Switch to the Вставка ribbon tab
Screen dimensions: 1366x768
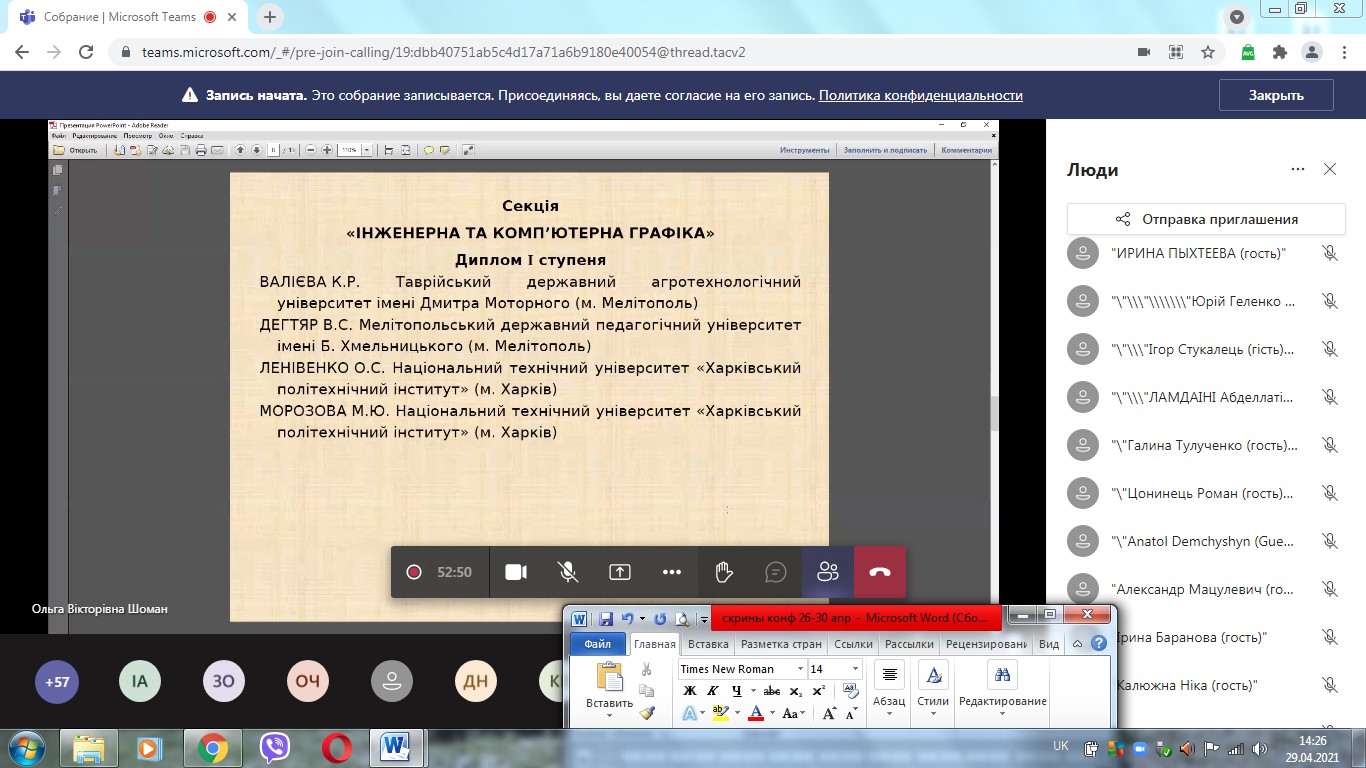click(x=708, y=645)
